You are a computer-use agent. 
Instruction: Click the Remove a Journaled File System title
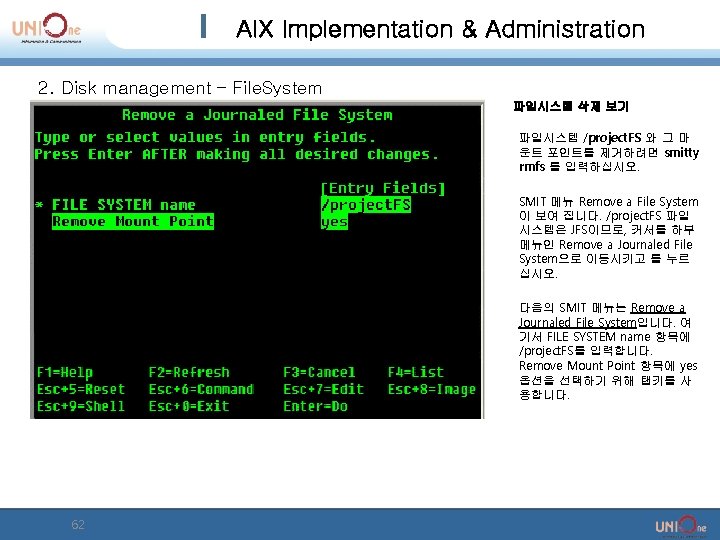click(257, 115)
